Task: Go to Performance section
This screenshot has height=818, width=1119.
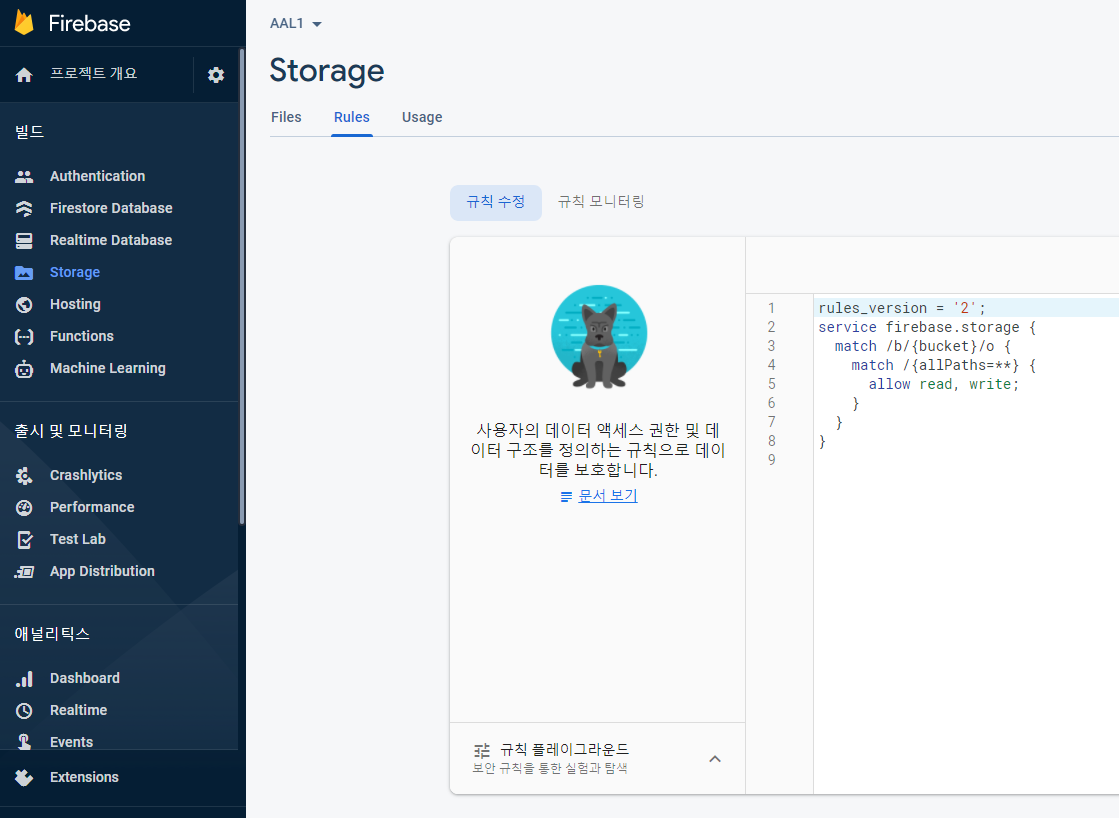Action: 92,508
